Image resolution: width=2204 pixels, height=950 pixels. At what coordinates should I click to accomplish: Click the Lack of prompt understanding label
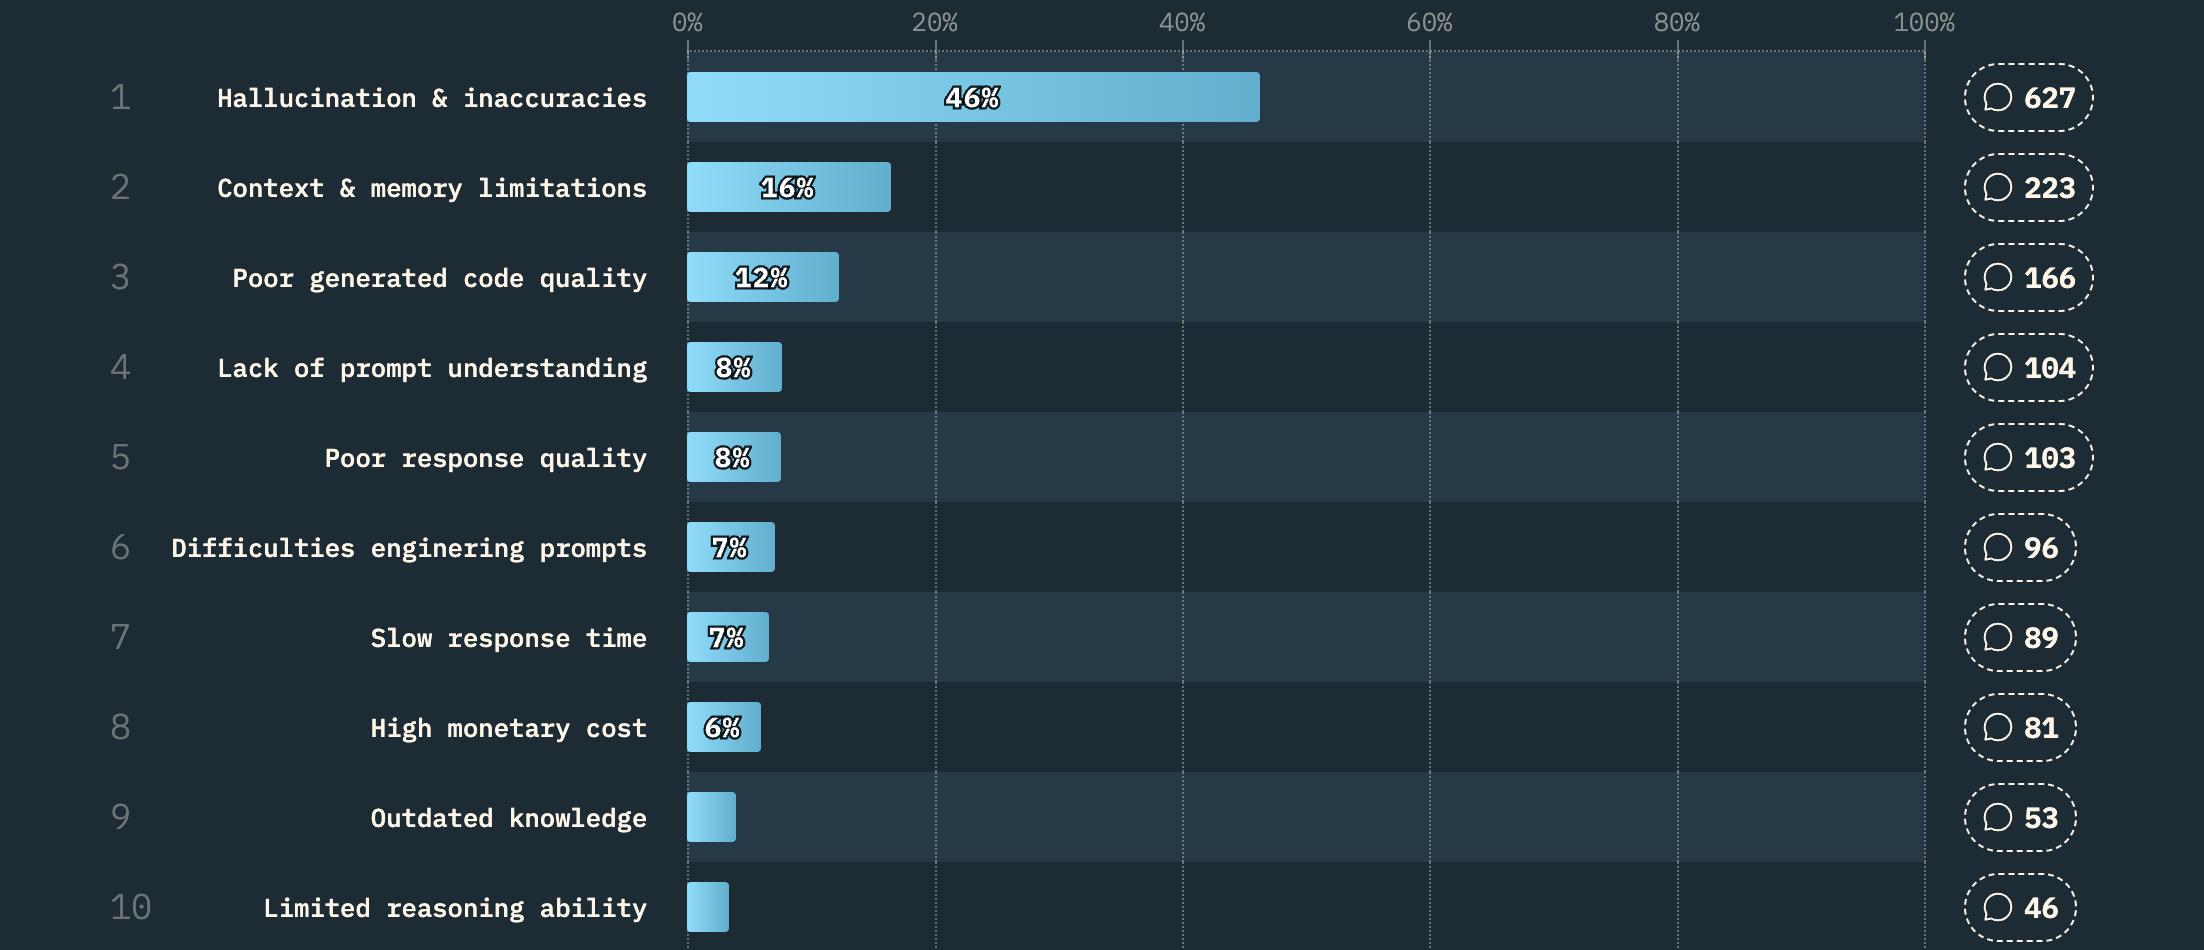point(432,368)
